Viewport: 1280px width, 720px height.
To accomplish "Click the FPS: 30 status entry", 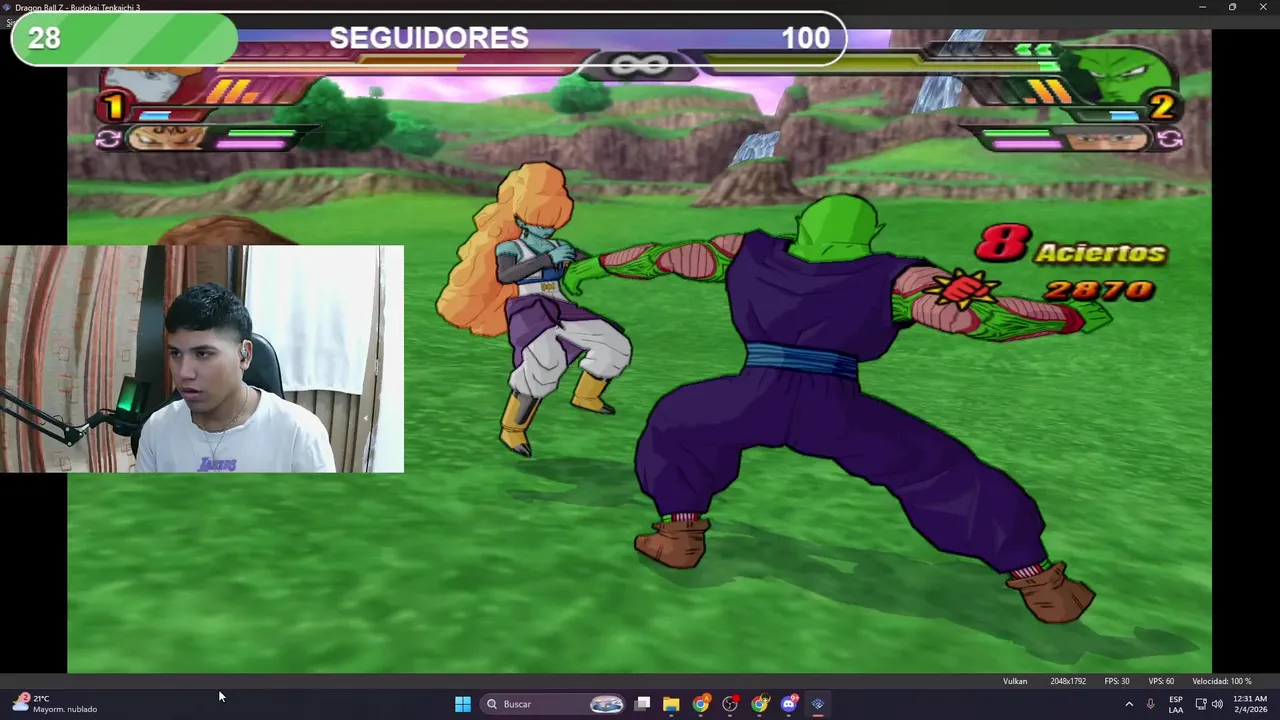I will (1117, 681).
